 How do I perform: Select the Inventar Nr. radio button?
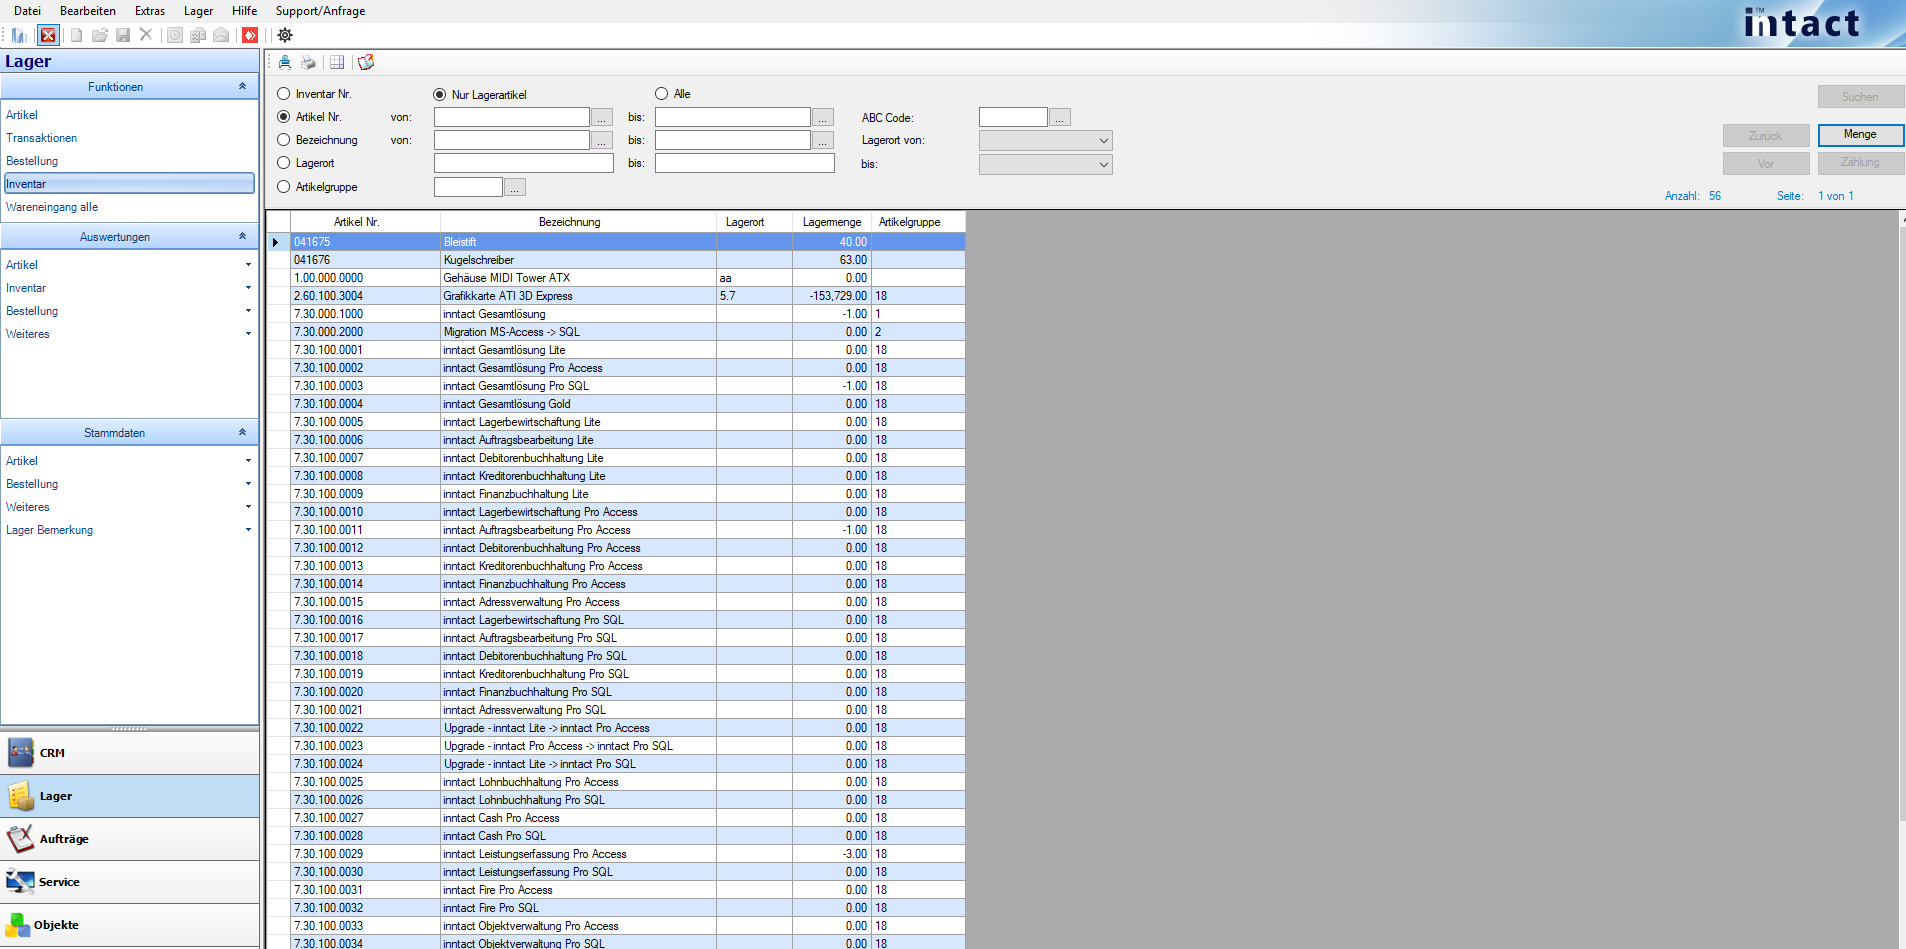tap(284, 94)
